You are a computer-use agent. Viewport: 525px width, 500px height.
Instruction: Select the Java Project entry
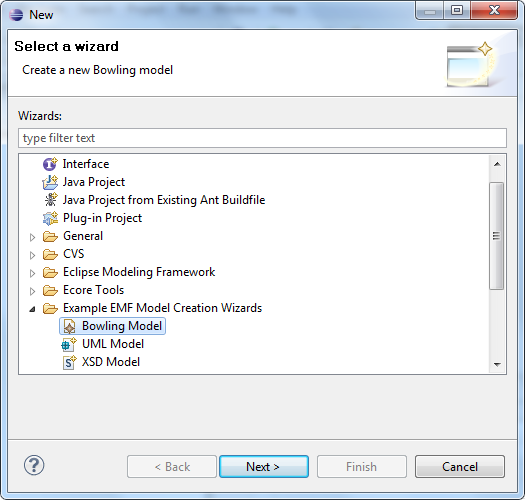point(94,182)
